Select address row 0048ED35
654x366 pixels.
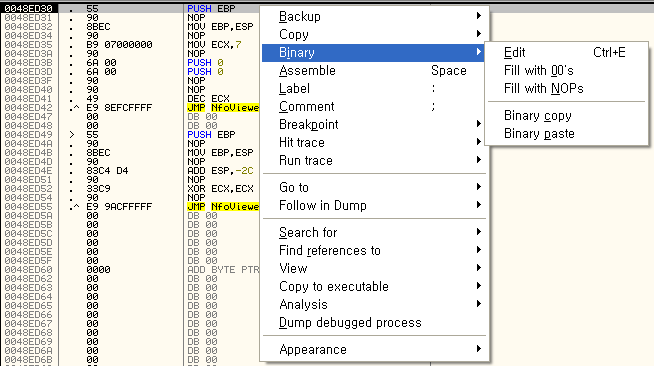(x=28, y=45)
